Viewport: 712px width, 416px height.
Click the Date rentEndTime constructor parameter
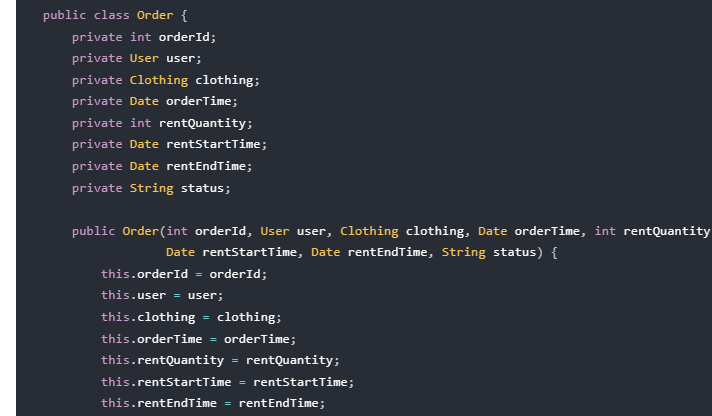(x=369, y=253)
